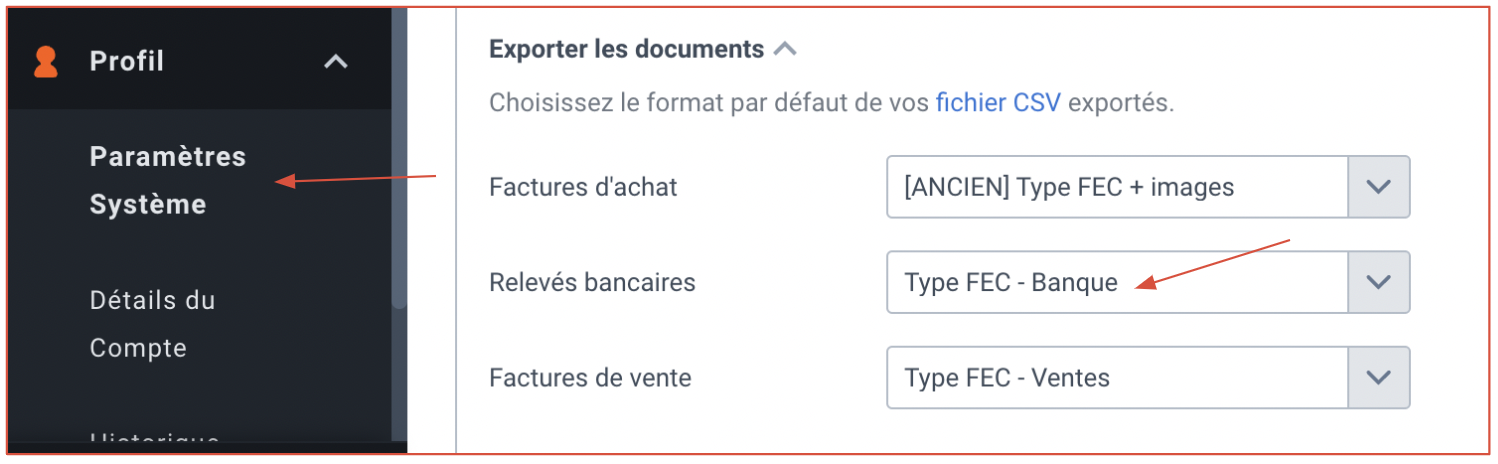The image size is (1498, 464).
Task: Open Détails du Compte in the sidebar
Action: pyautogui.click(x=152, y=324)
